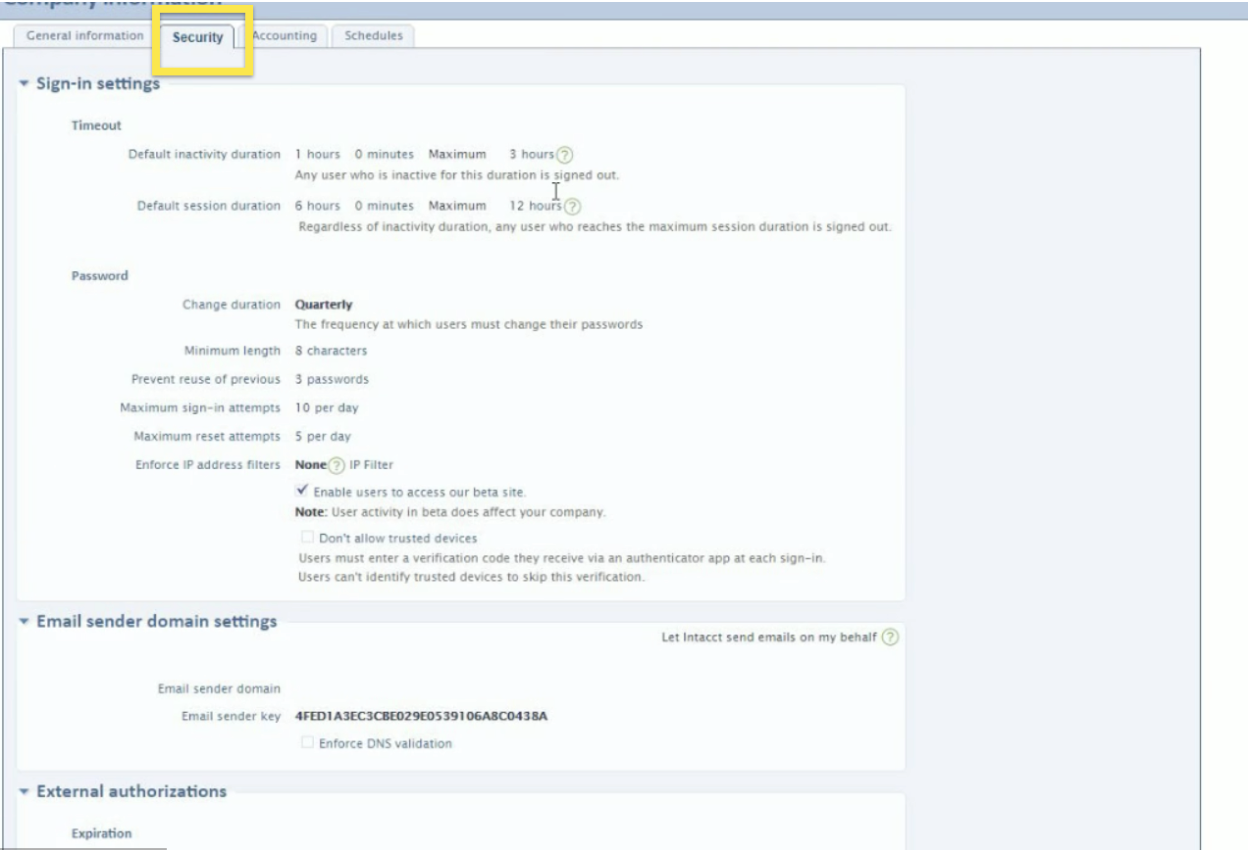1252x850 pixels.
Task: Select the Security tab
Action: coord(197,37)
